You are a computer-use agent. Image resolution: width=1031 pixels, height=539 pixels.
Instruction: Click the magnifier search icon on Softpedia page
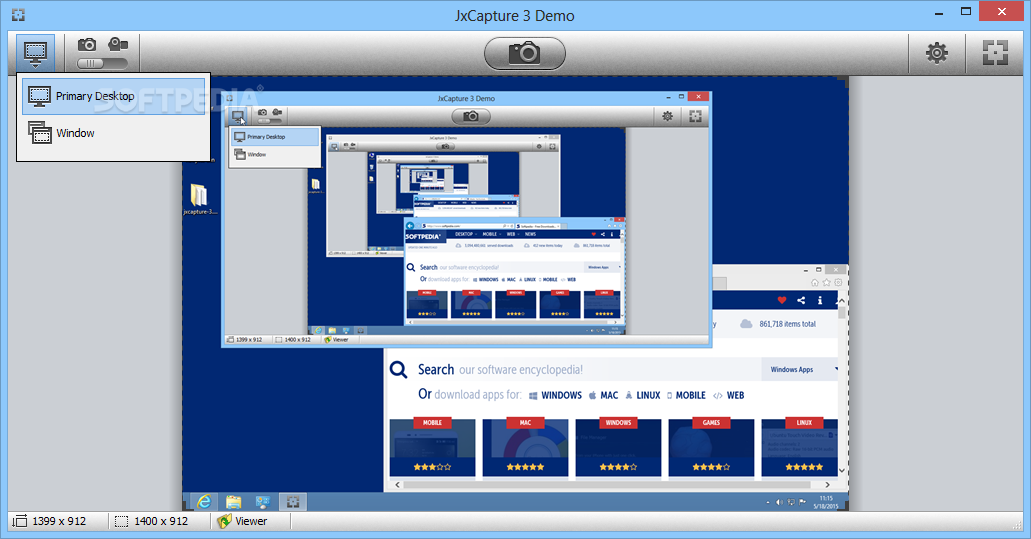tap(398, 369)
